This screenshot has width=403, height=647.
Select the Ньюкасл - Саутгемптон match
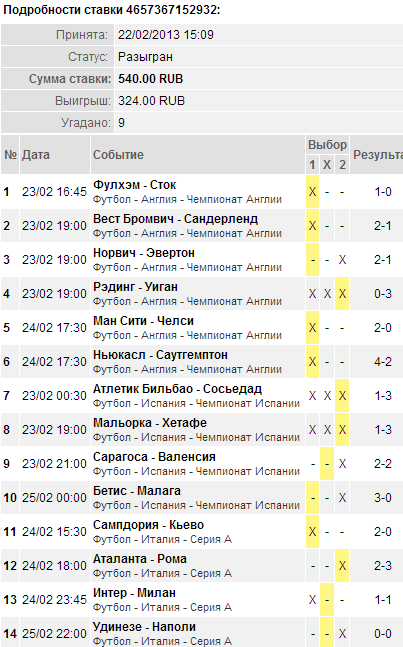[x=160, y=355]
